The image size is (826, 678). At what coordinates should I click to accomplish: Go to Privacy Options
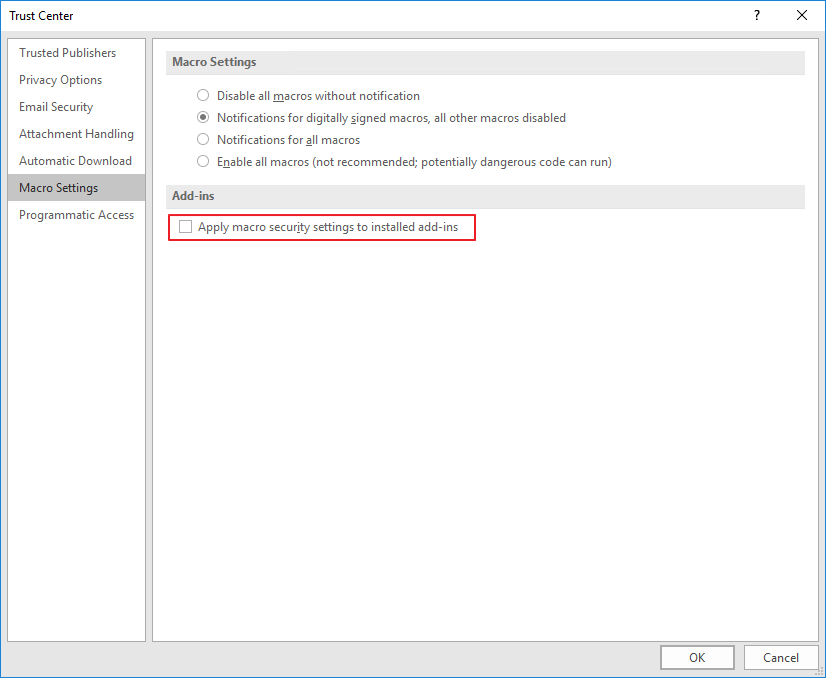tap(76, 80)
